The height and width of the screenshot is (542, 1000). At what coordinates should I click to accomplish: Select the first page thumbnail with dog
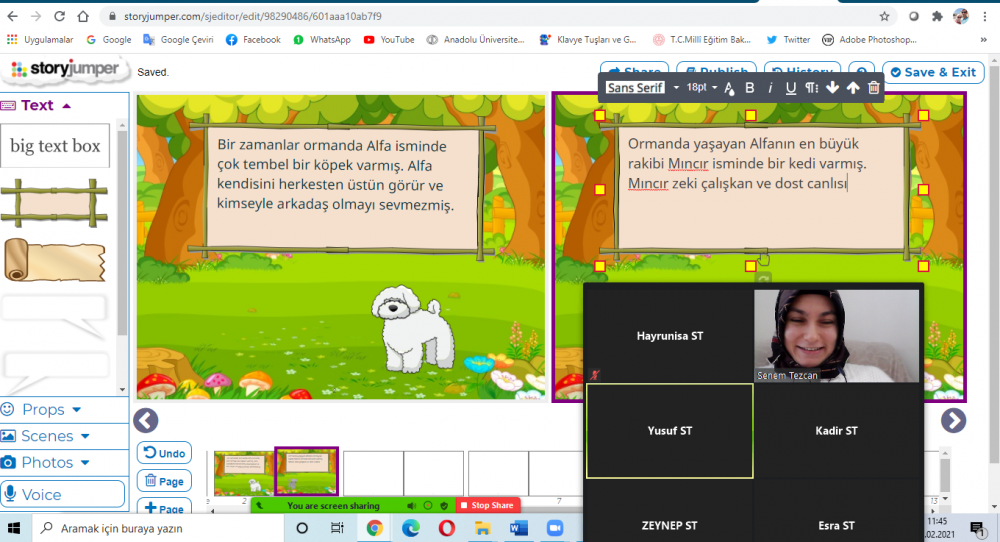coord(243,473)
